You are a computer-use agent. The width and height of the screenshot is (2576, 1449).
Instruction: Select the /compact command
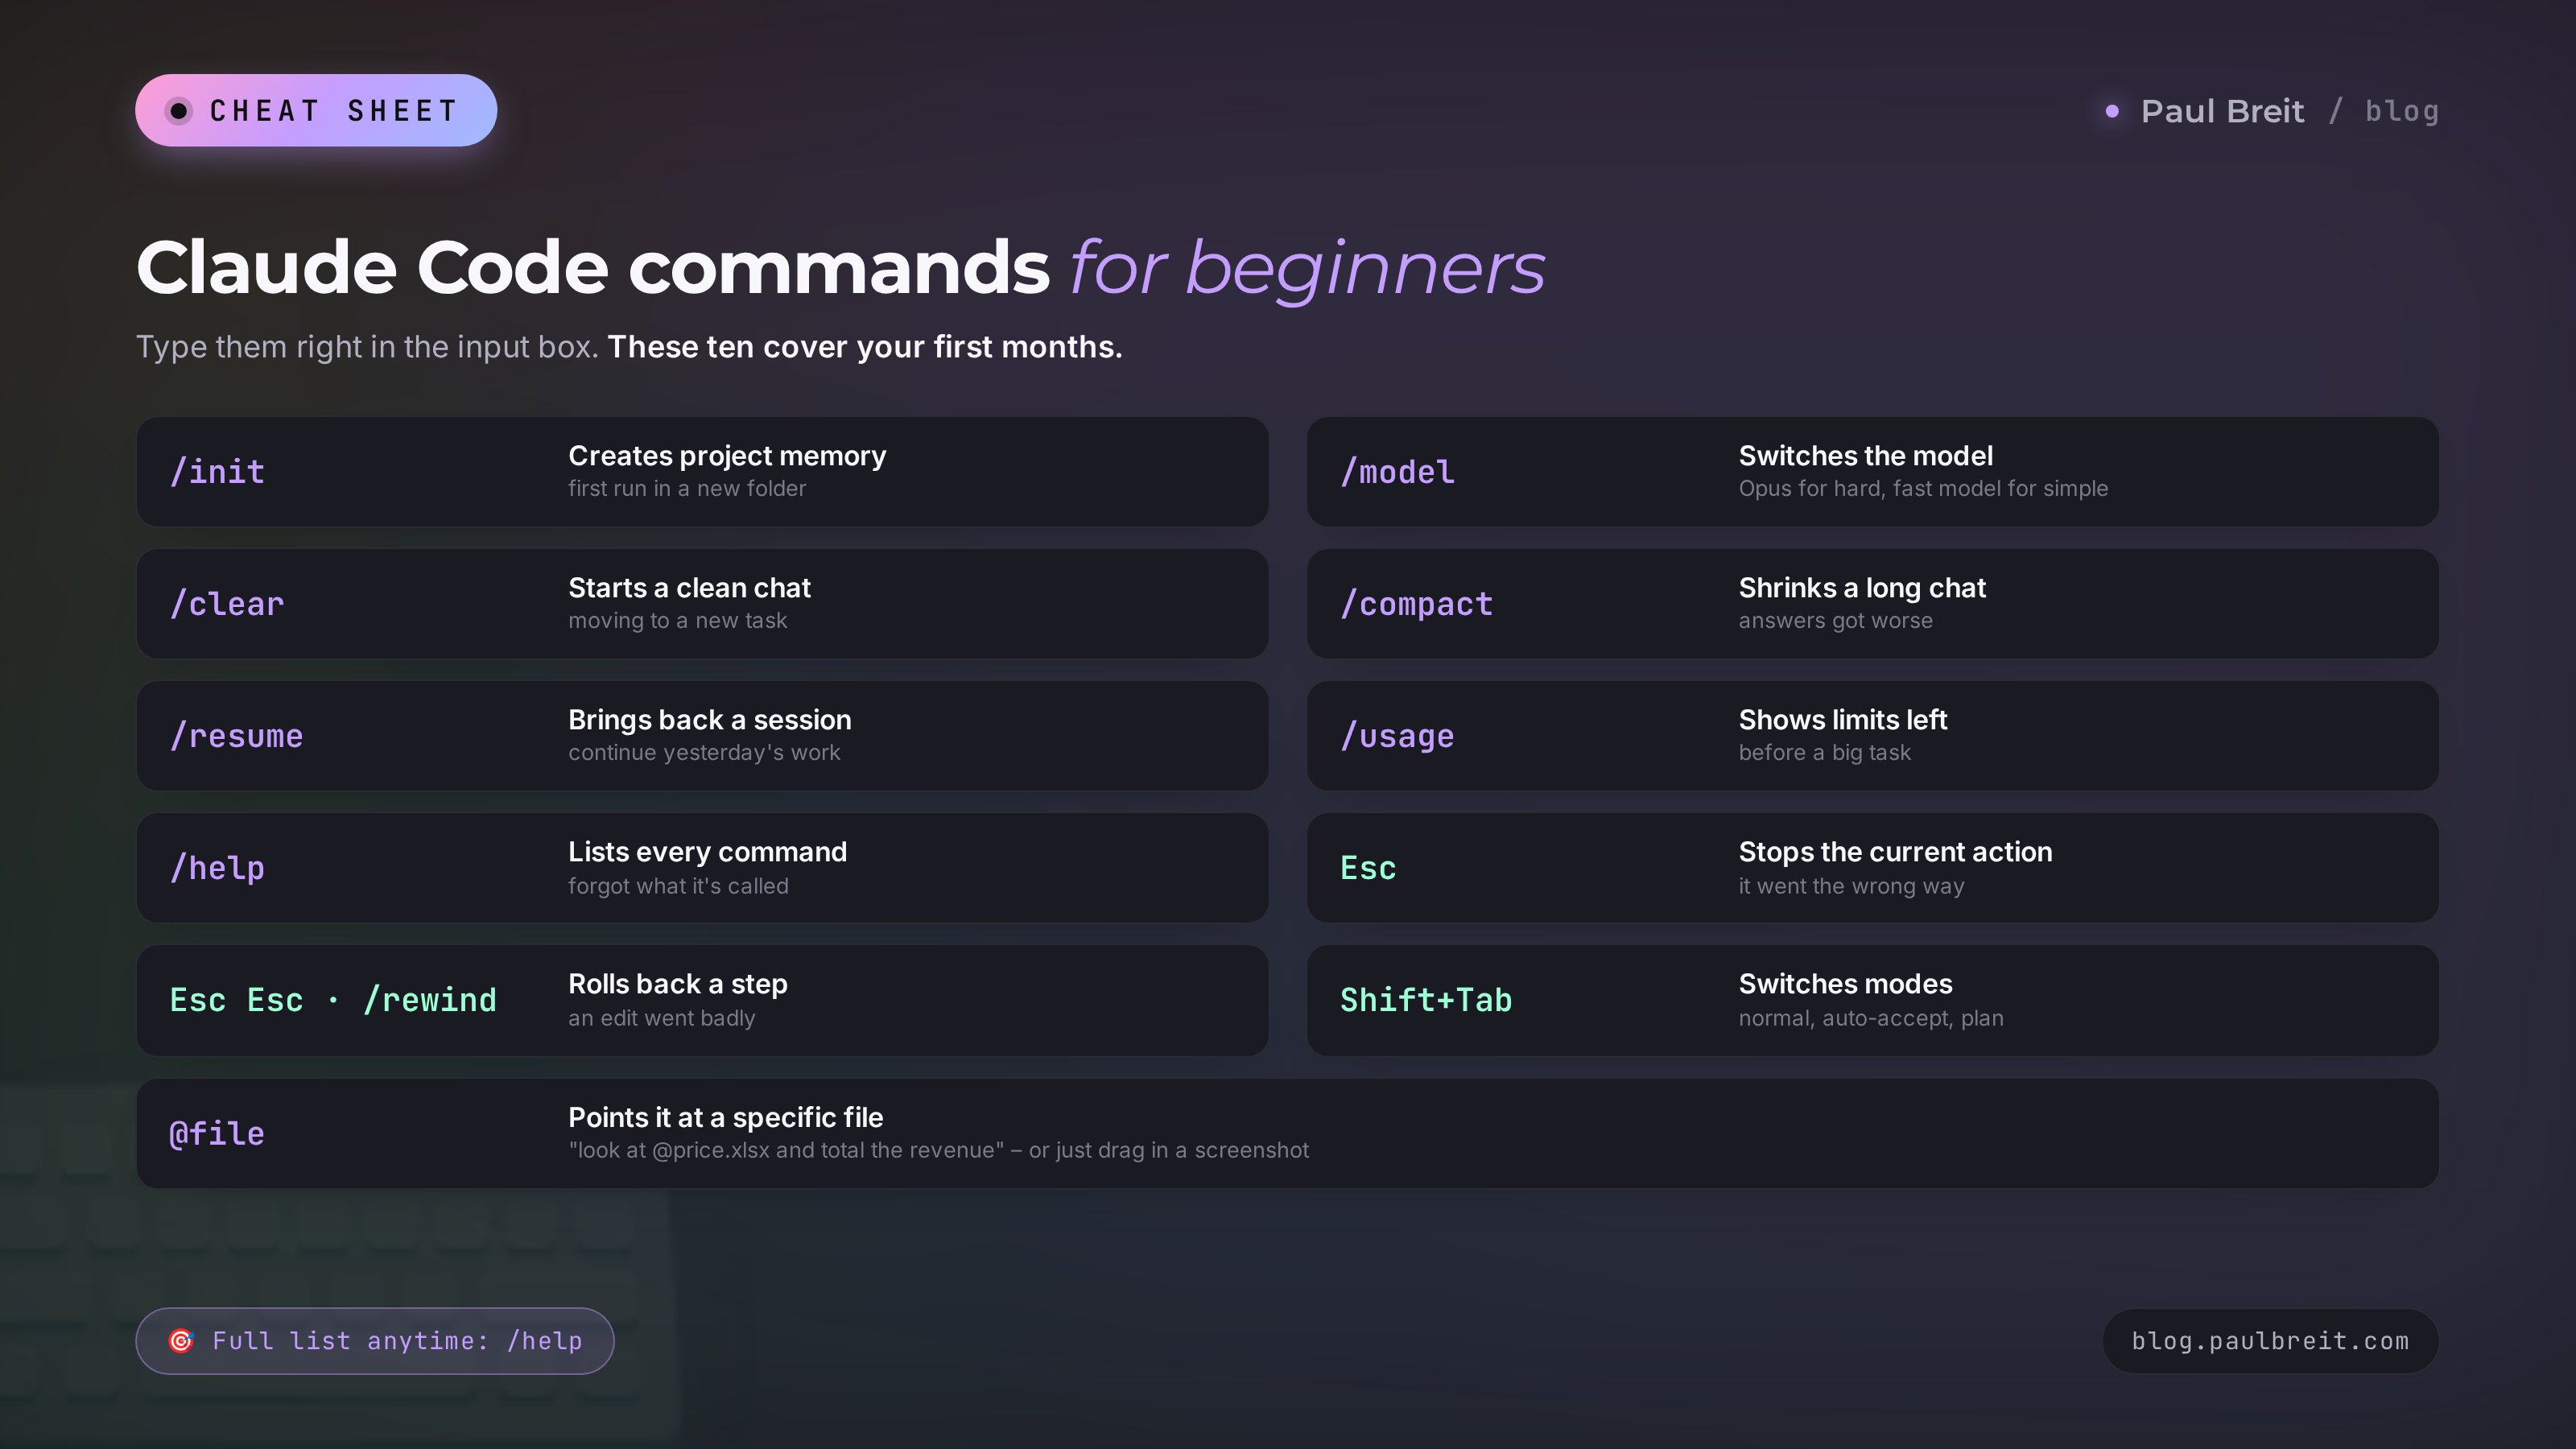pos(1416,604)
